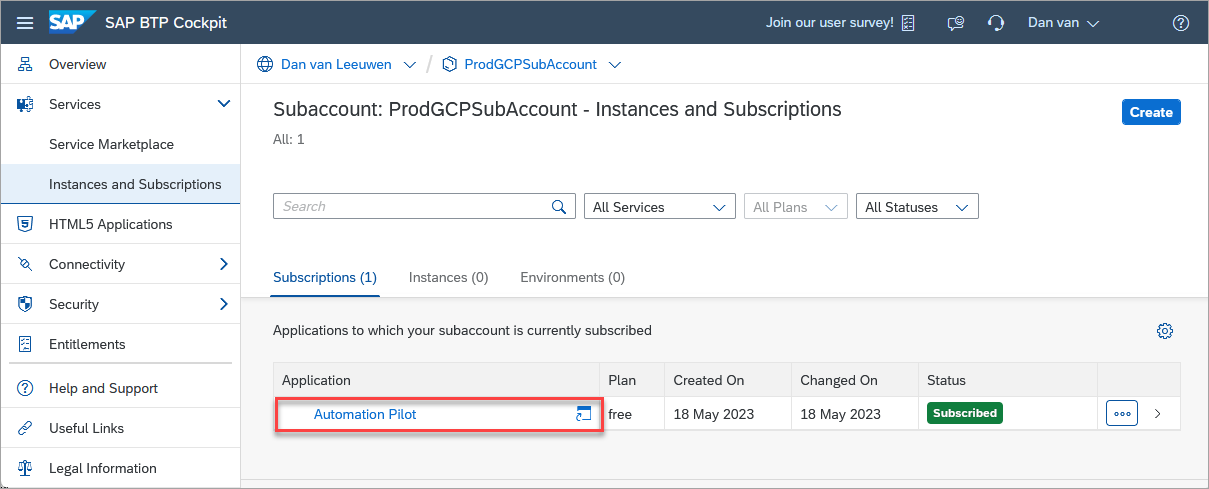Screen dimensions: 1209x489
Task: Click the Dan van Leeuwen breadcrumb link
Action: [x=336, y=64]
